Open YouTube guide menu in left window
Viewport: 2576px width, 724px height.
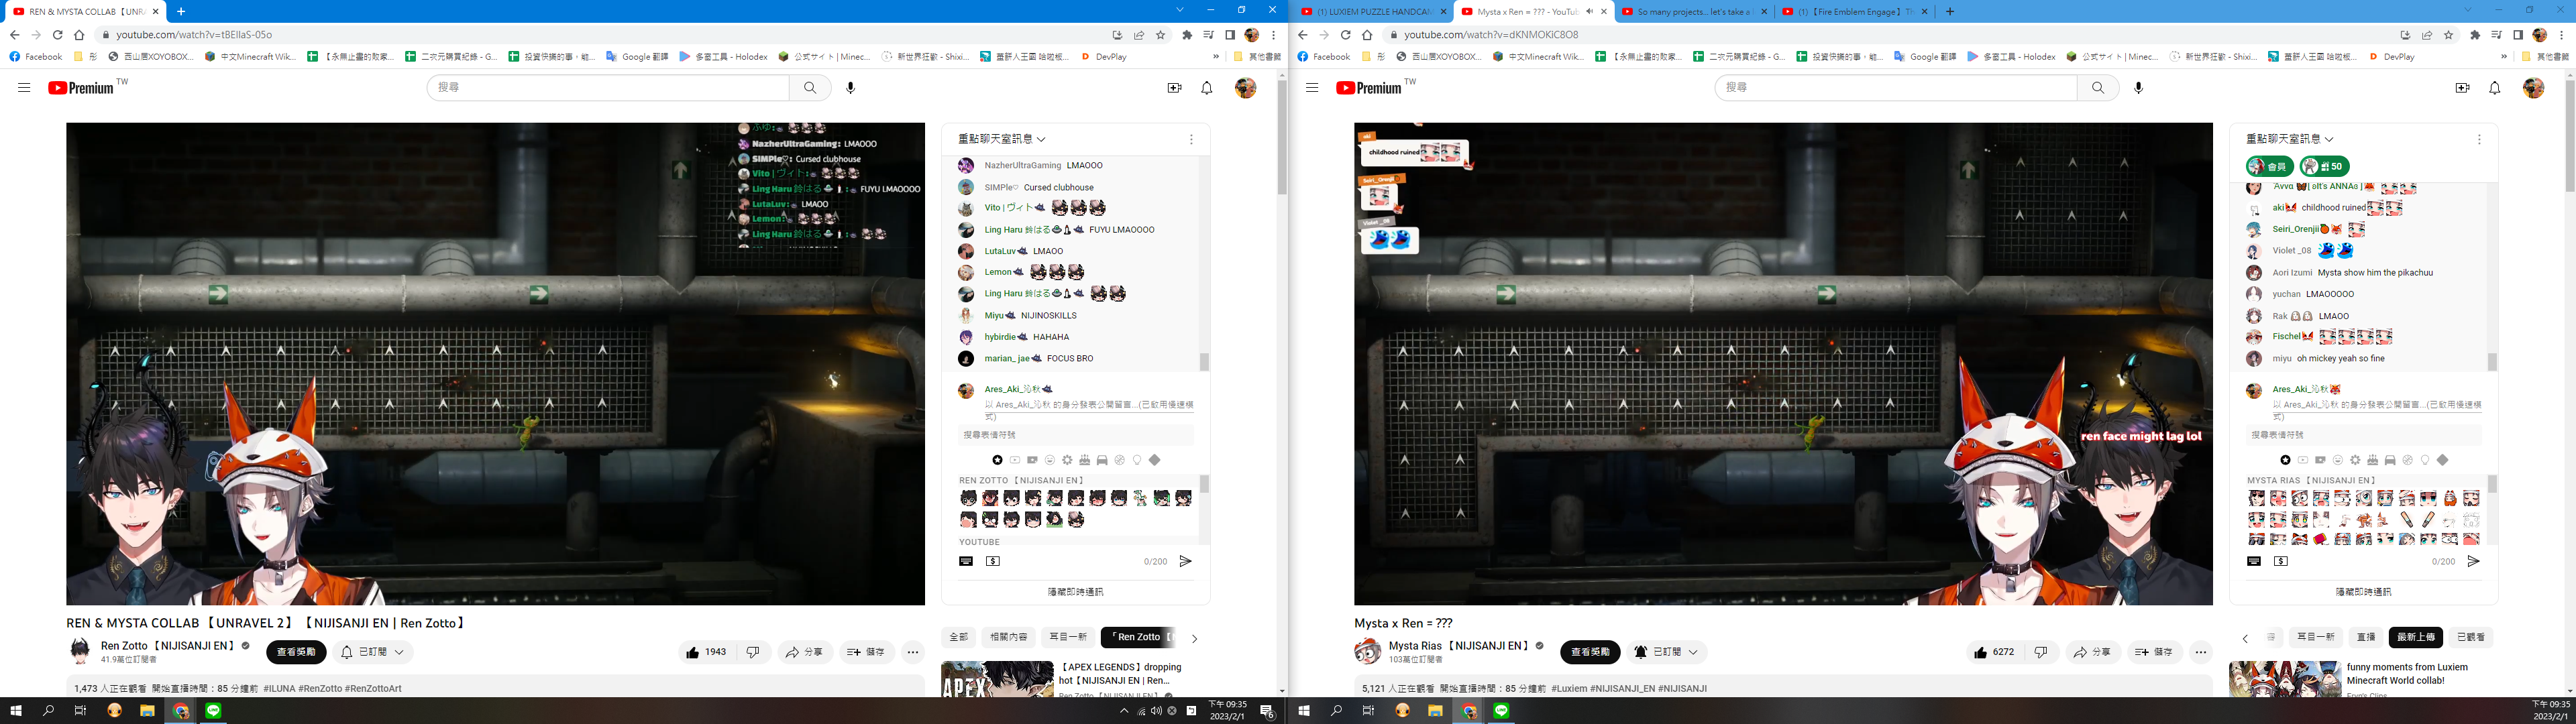point(24,88)
